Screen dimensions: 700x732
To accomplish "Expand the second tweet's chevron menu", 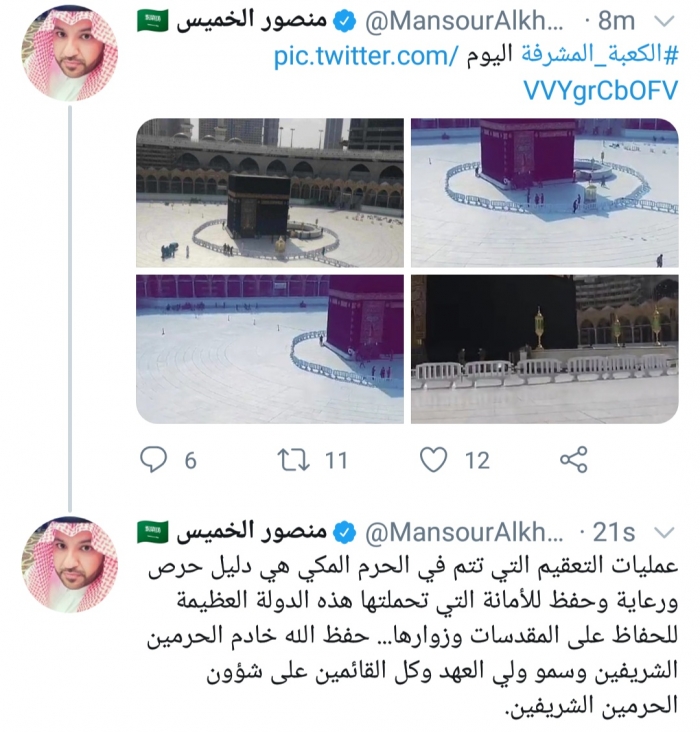I will pos(665,533).
